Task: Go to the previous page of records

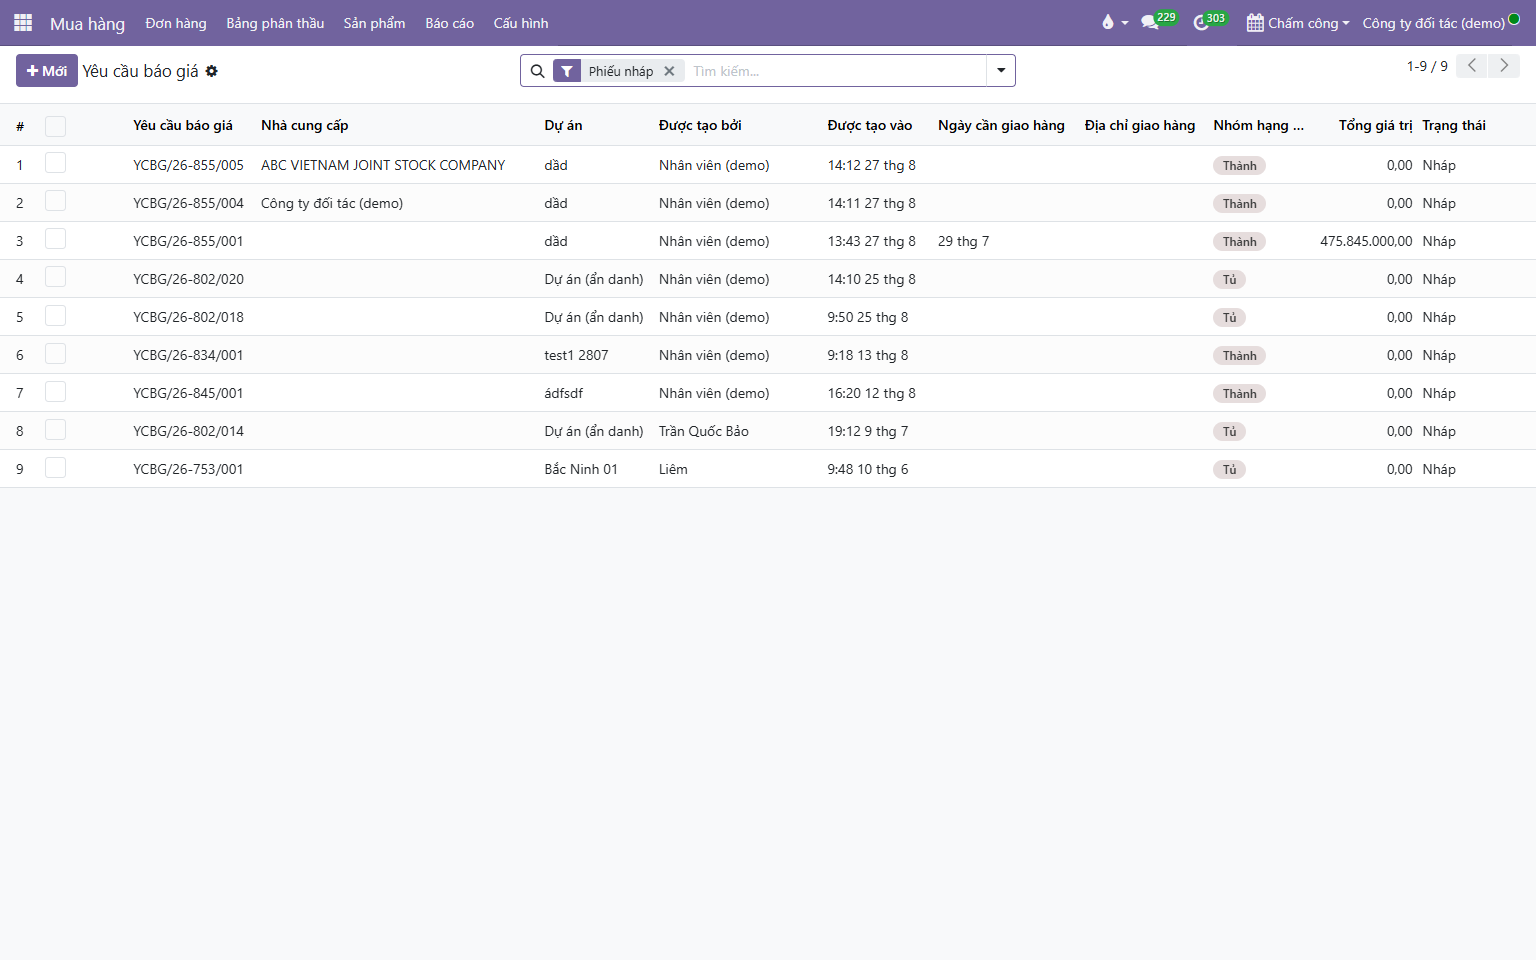Action: [x=1471, y=66]
